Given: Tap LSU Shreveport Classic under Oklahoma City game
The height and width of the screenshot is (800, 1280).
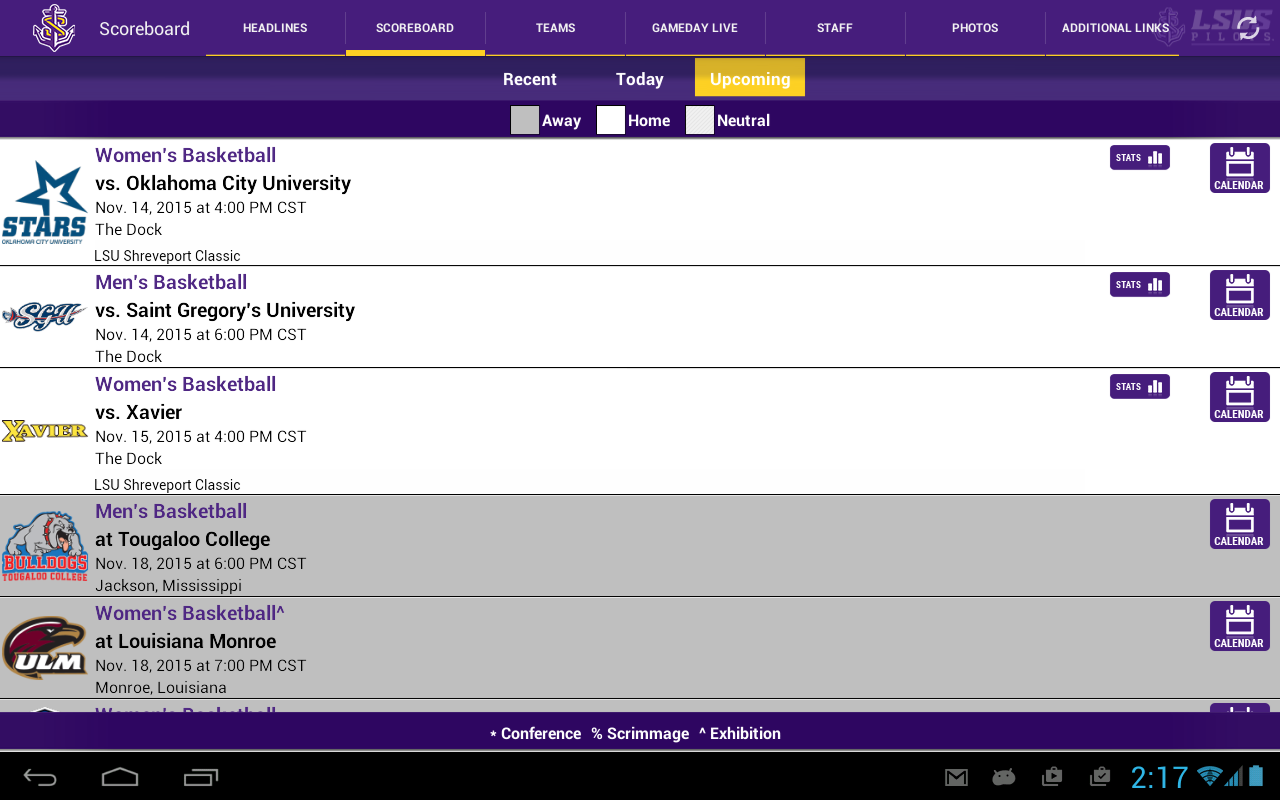Looking at the screenshot, I should point(167,256).
